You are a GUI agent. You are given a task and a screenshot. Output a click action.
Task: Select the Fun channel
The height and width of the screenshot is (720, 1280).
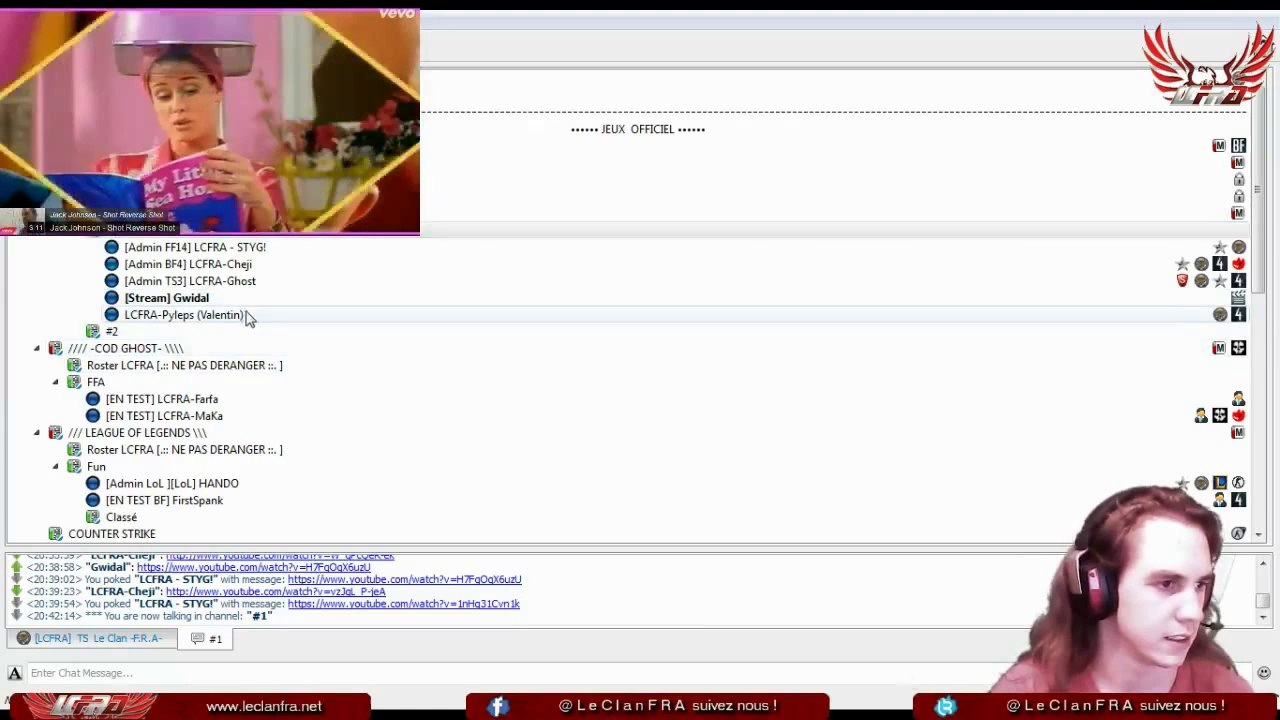[96, 466]
